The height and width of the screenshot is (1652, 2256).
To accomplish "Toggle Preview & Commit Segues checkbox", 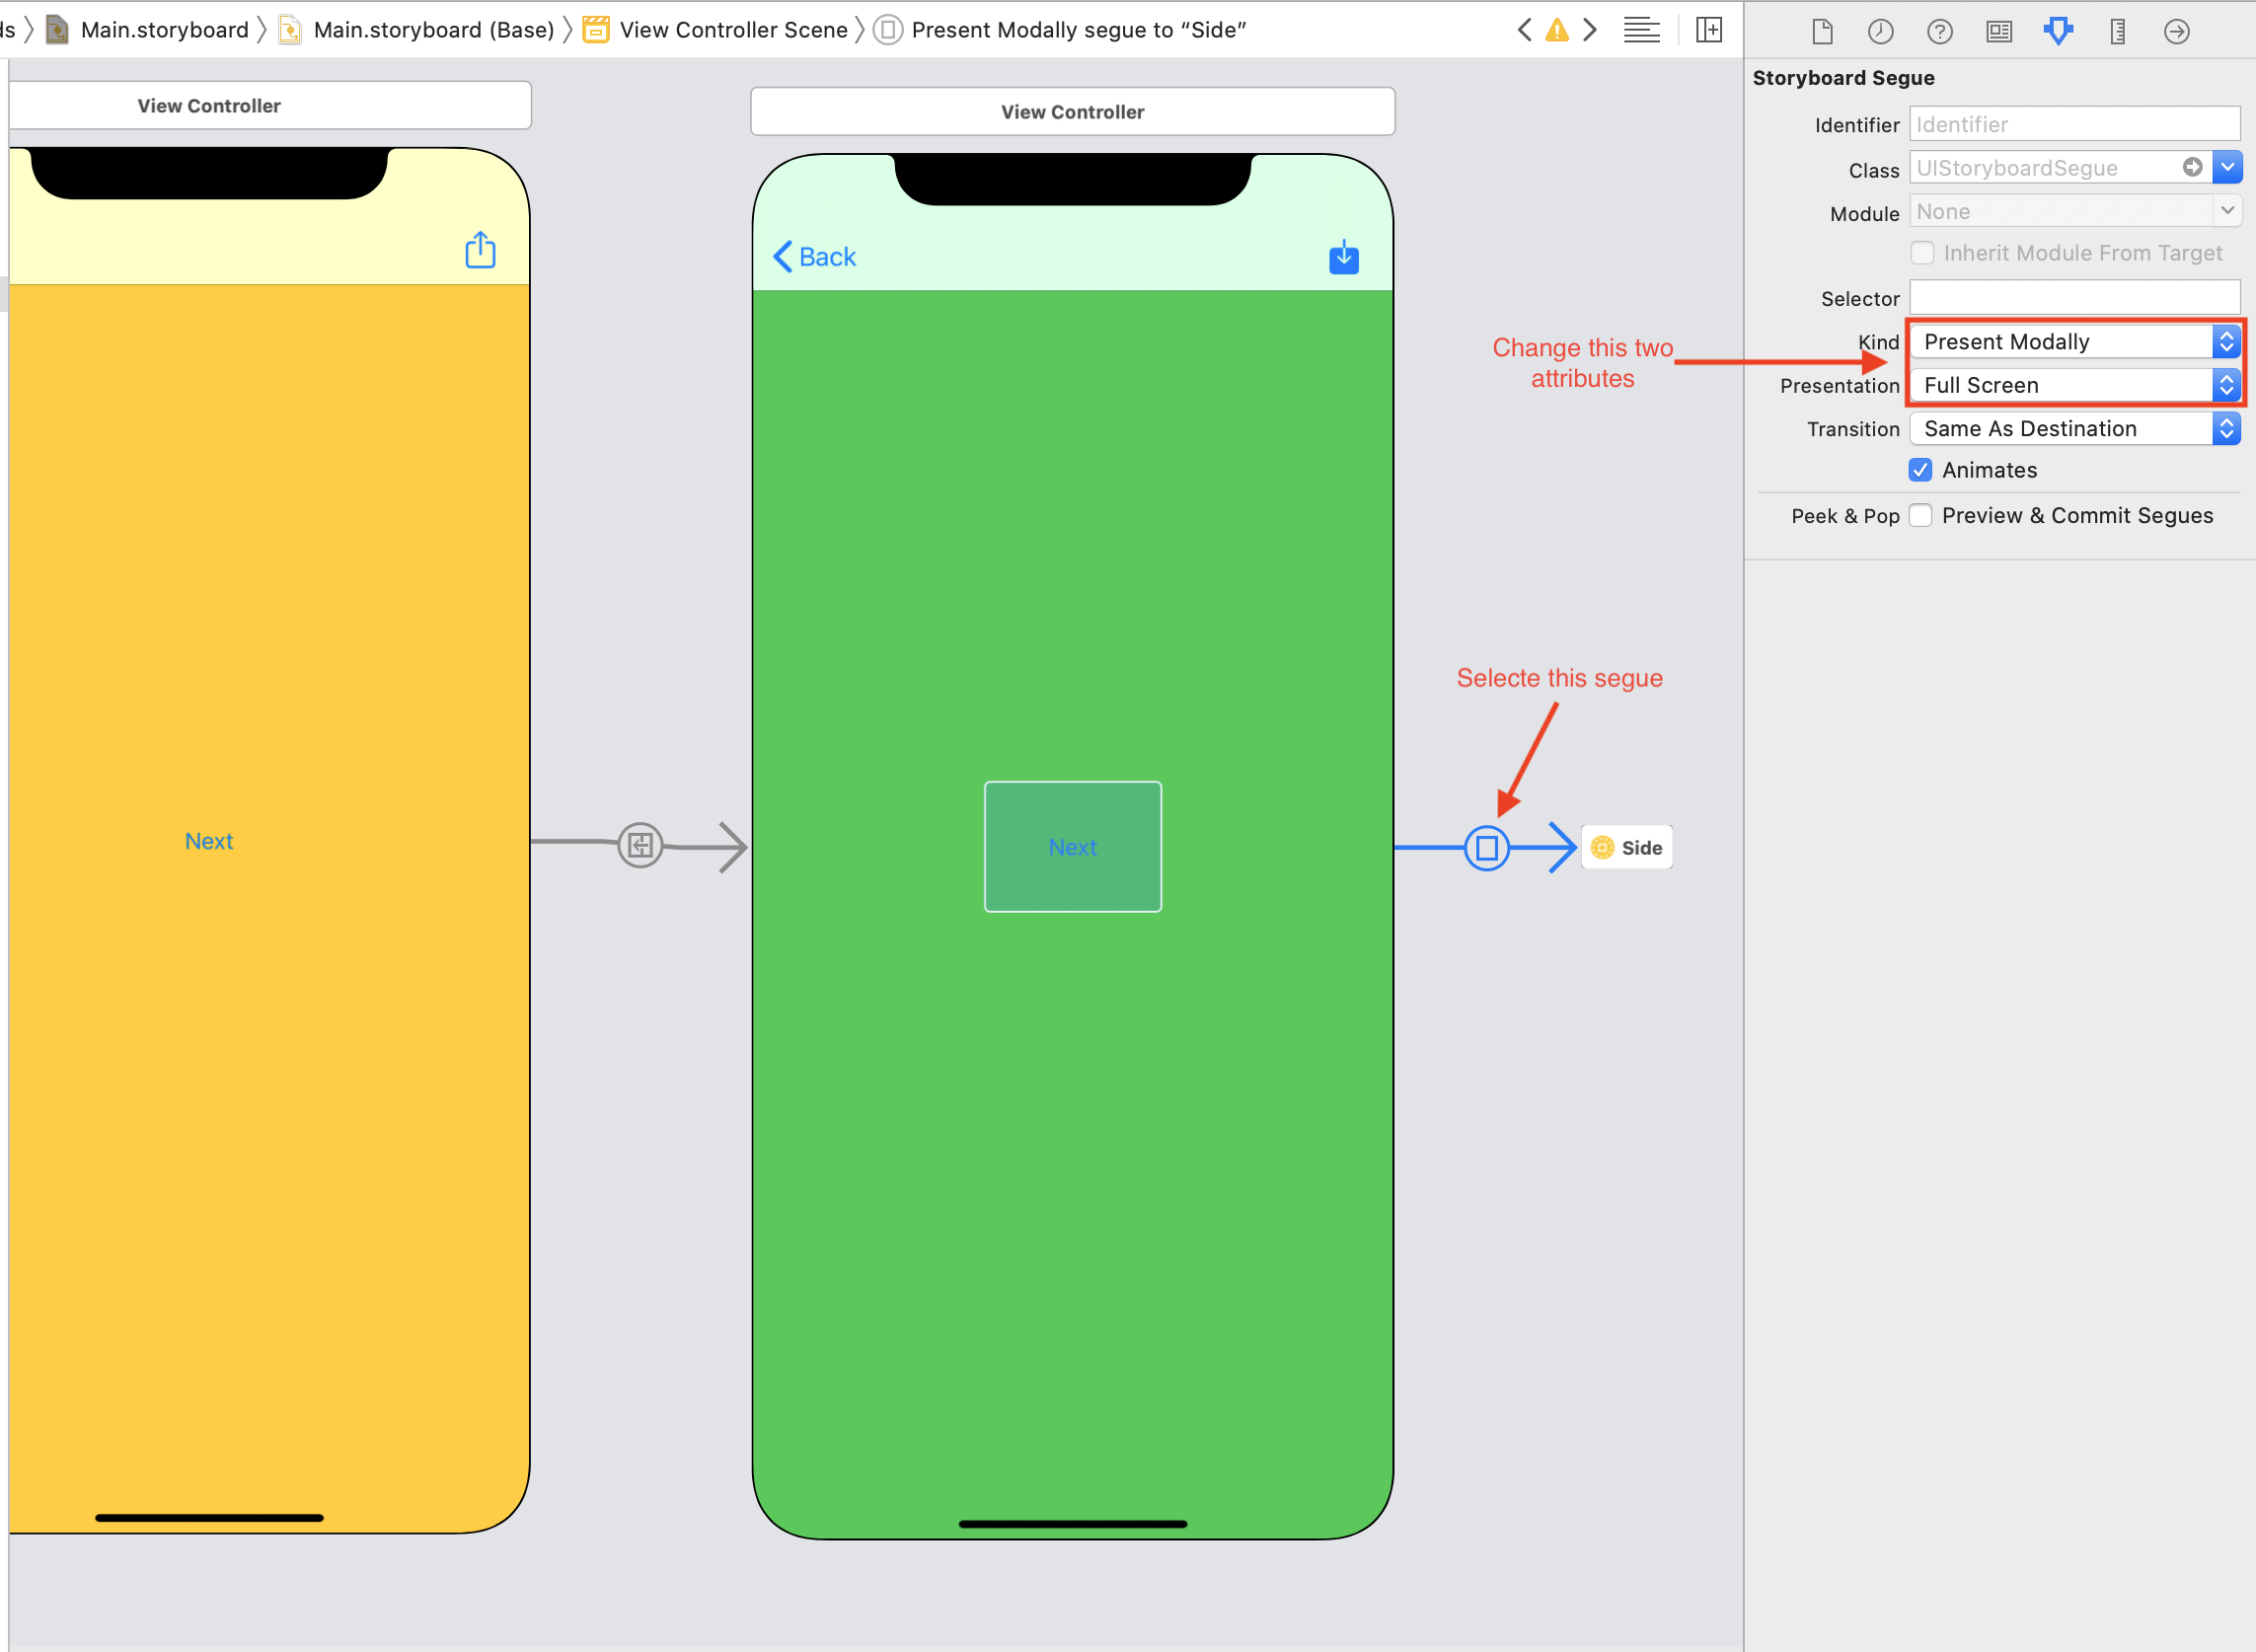I will [x=1923, y=513].
